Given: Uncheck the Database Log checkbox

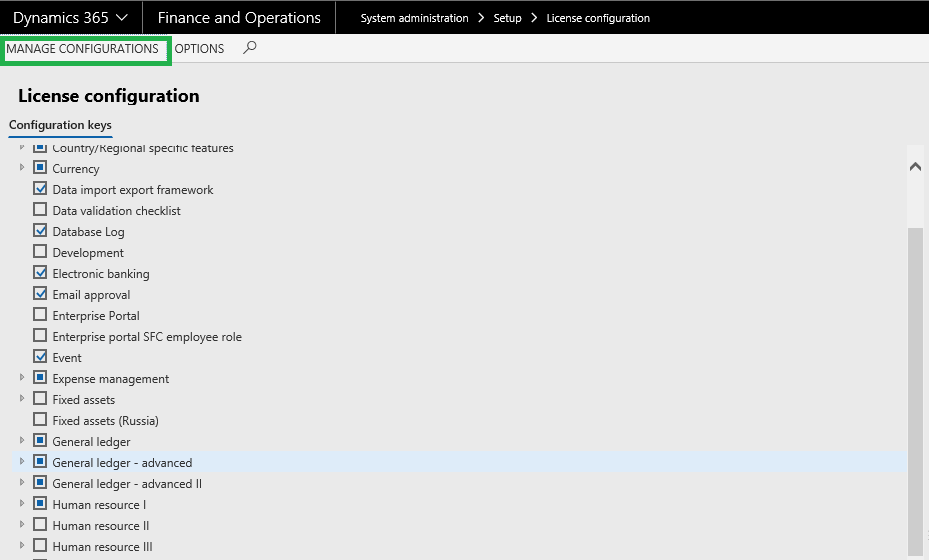Looking at the screenshot, I should point(40,231).
